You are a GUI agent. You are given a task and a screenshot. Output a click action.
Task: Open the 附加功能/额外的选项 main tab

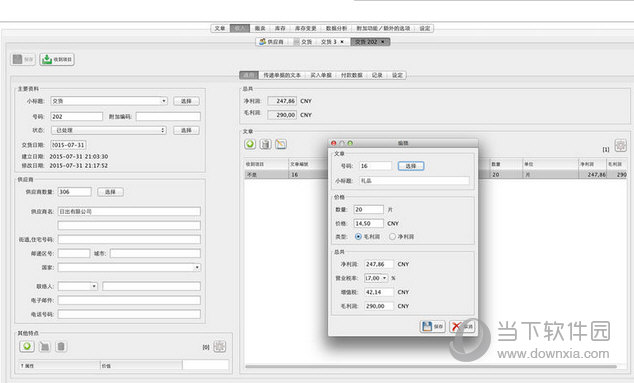coord(383,28)
